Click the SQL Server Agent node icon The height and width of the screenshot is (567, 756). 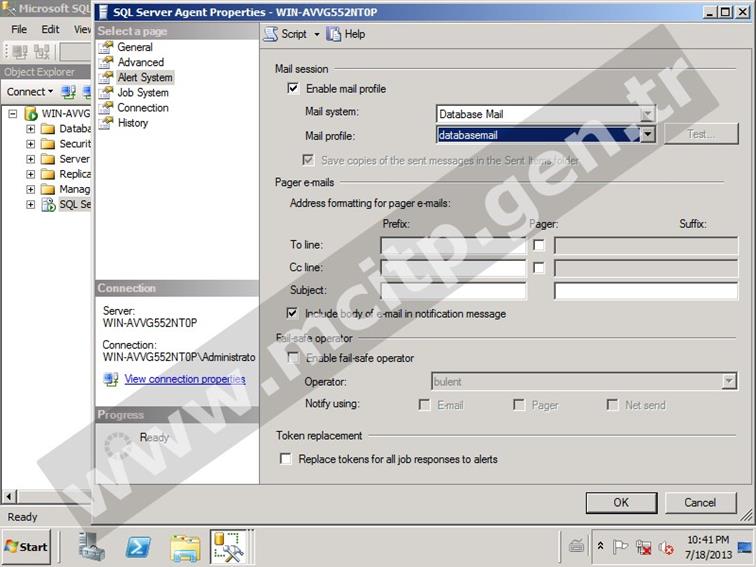point(48,204)
